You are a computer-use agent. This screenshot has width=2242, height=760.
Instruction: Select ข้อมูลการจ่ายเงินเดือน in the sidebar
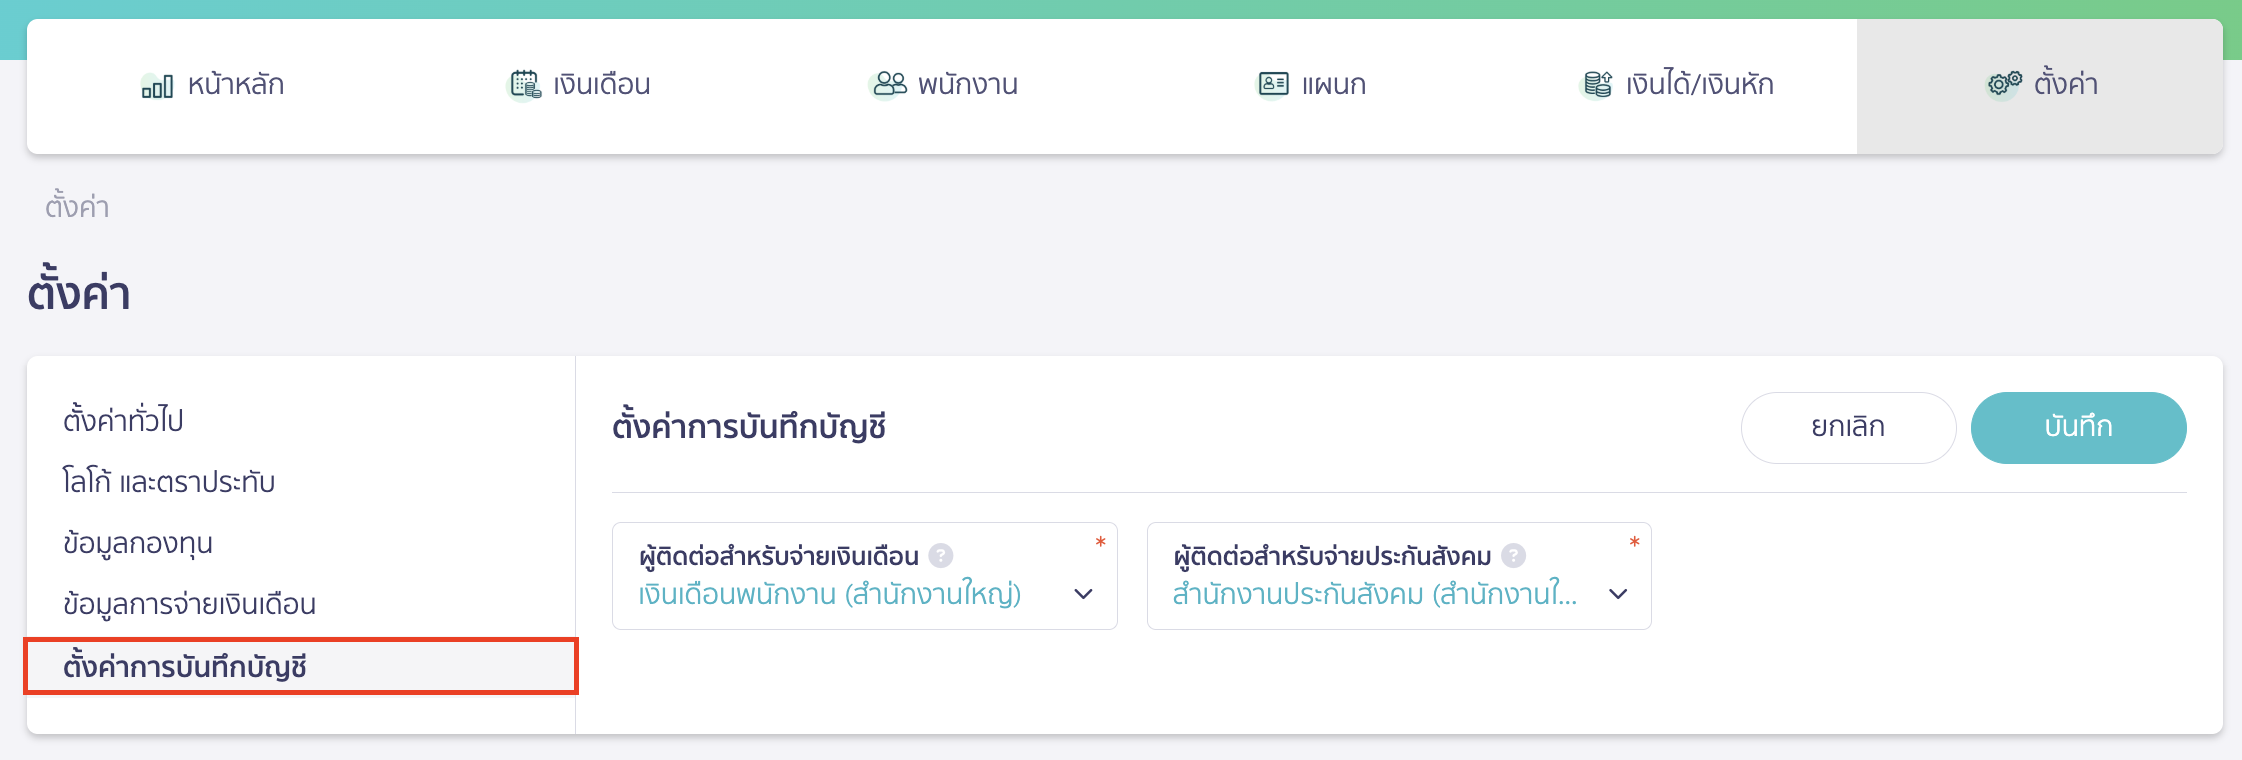click(x=188, y=604)
